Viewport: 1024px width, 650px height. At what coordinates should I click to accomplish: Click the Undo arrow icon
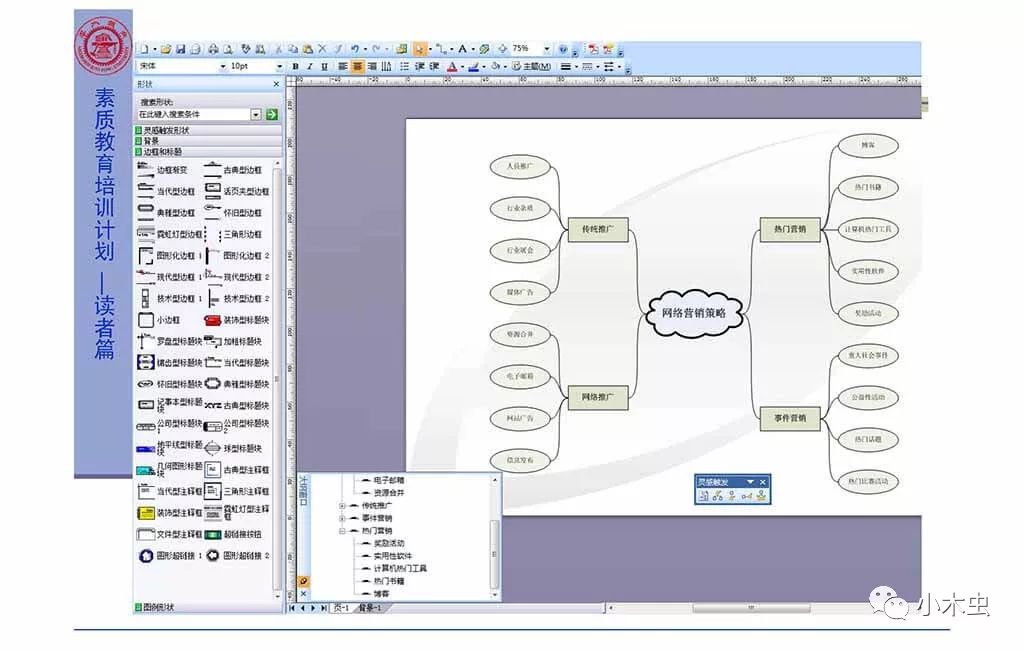tap(354, 49)
